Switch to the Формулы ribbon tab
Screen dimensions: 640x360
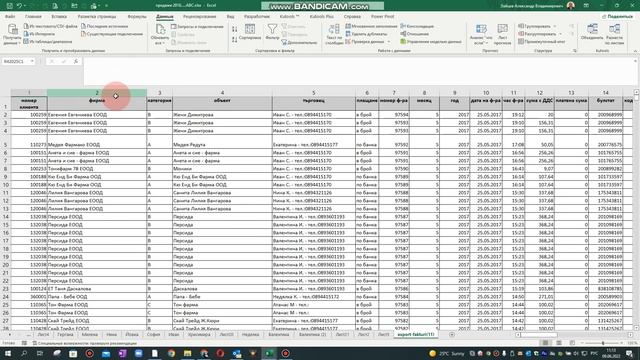[x=137, y=16]
